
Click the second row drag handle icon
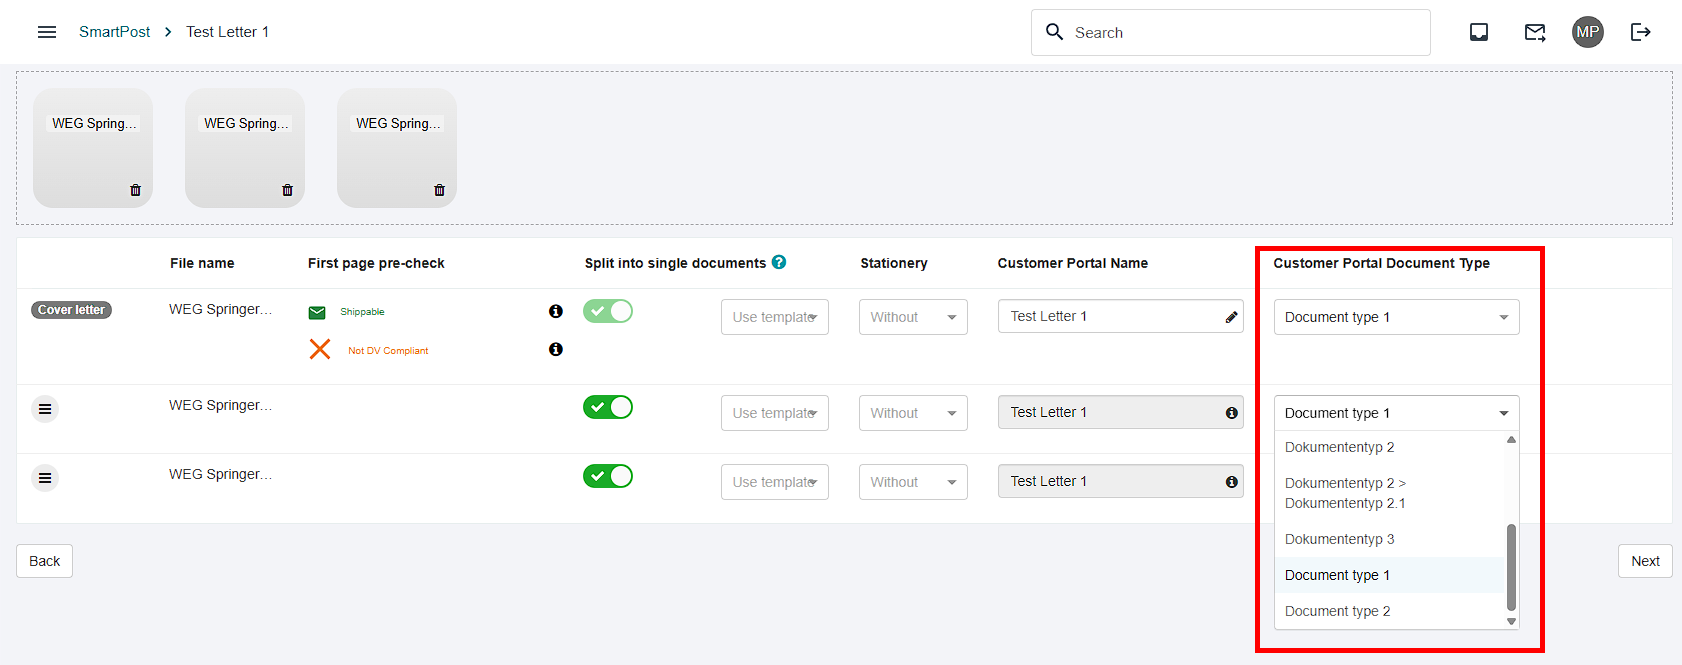pos(45,409)
